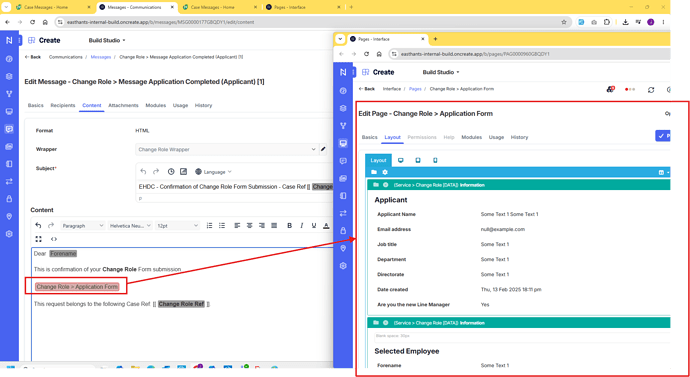Click the Change Role > Application Form placeholder

coord(77,287)
